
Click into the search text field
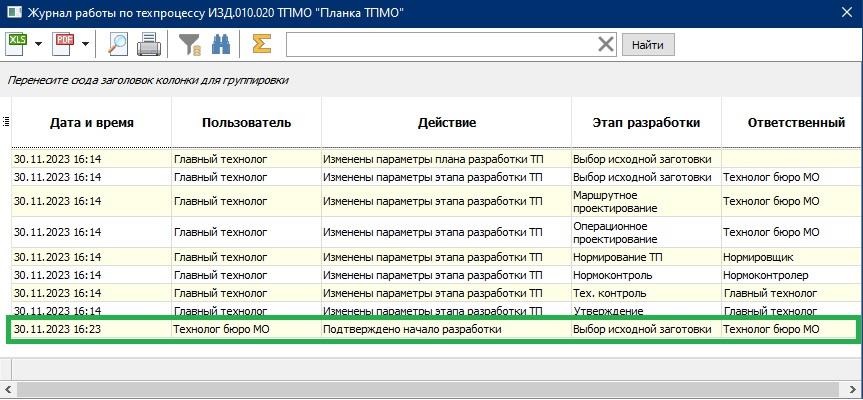tap(440, 44)
